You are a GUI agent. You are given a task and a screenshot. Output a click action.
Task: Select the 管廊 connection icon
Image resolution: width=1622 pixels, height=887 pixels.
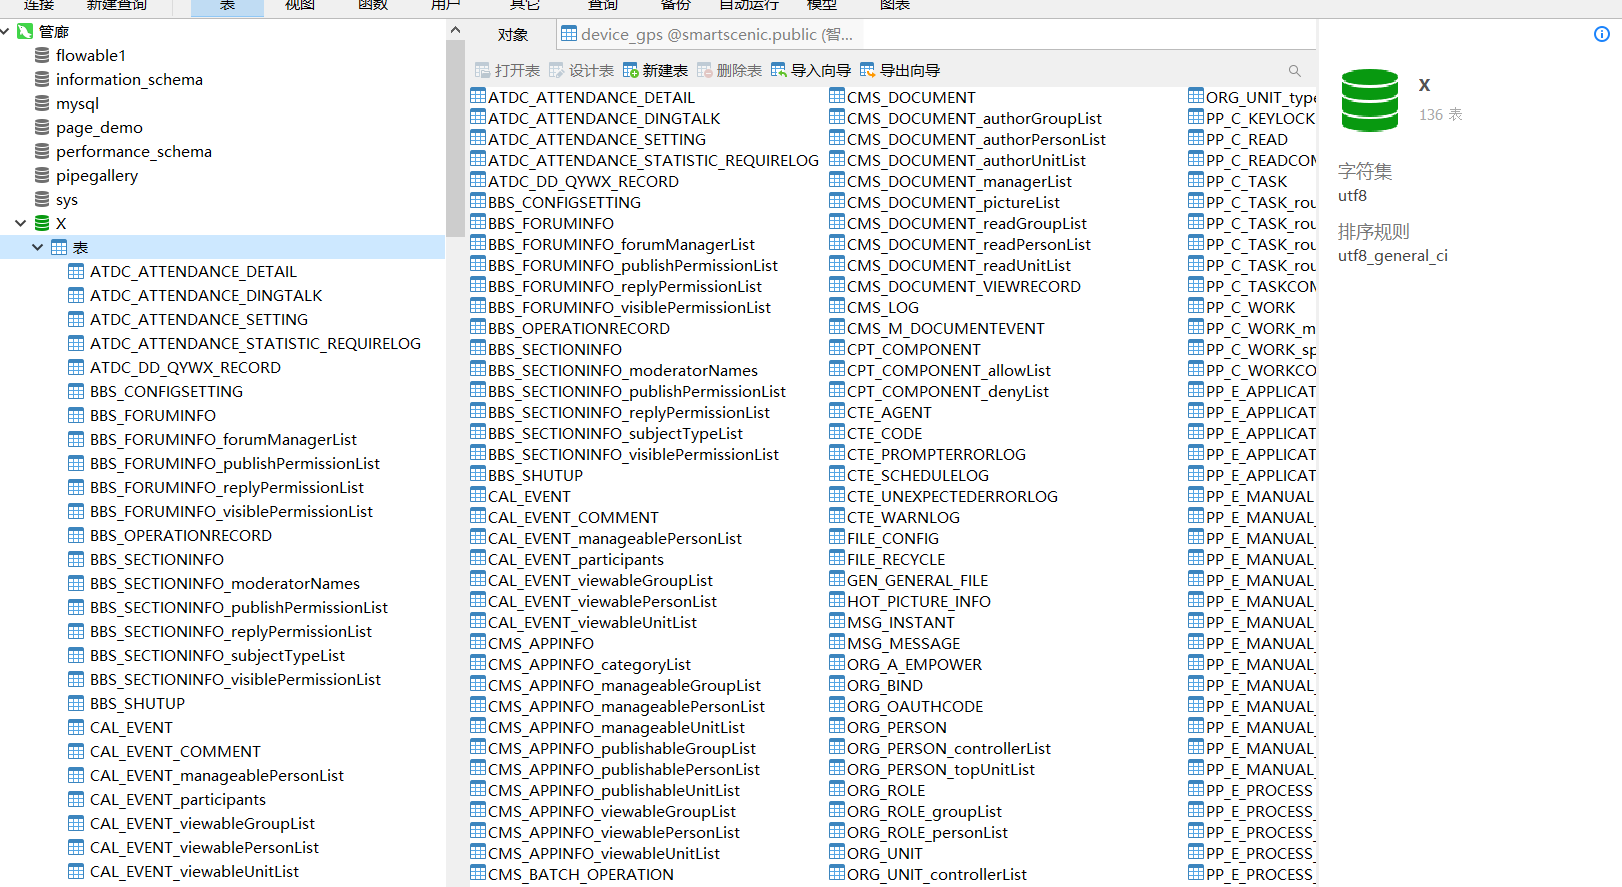(25, 31)
